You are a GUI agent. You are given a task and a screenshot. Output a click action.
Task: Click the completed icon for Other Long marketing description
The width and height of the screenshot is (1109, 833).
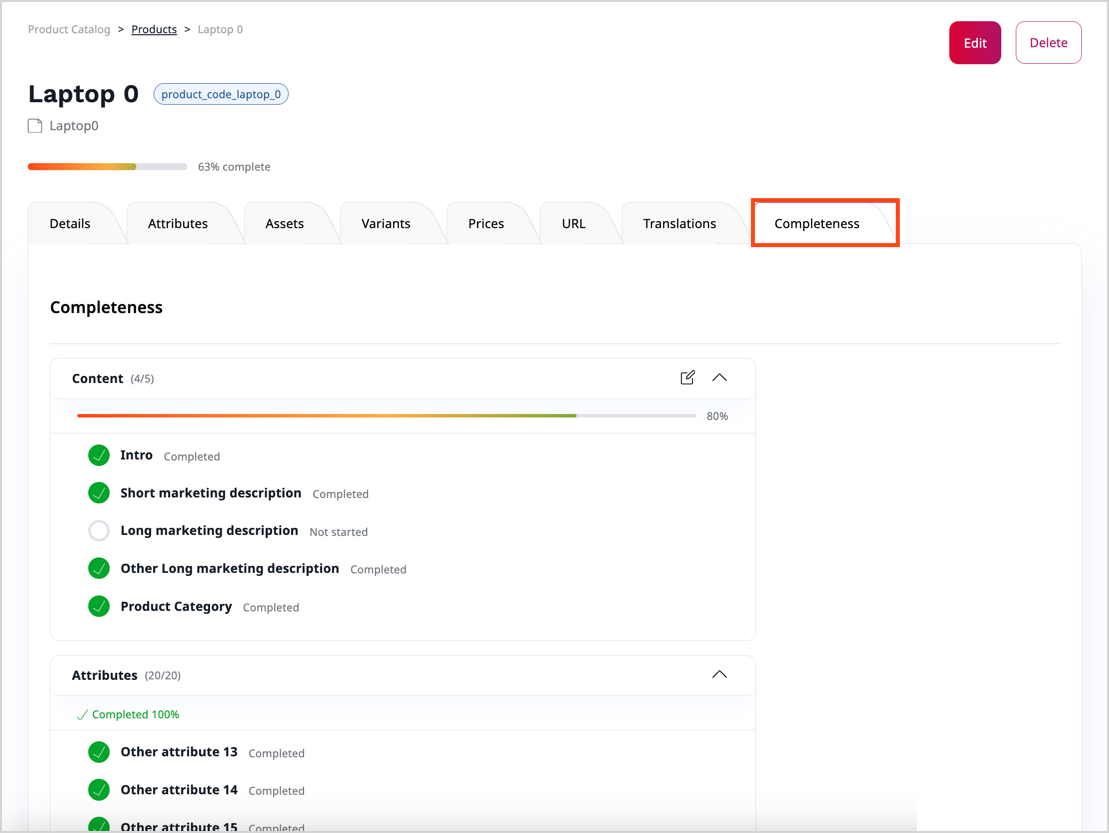click(98, 568)
